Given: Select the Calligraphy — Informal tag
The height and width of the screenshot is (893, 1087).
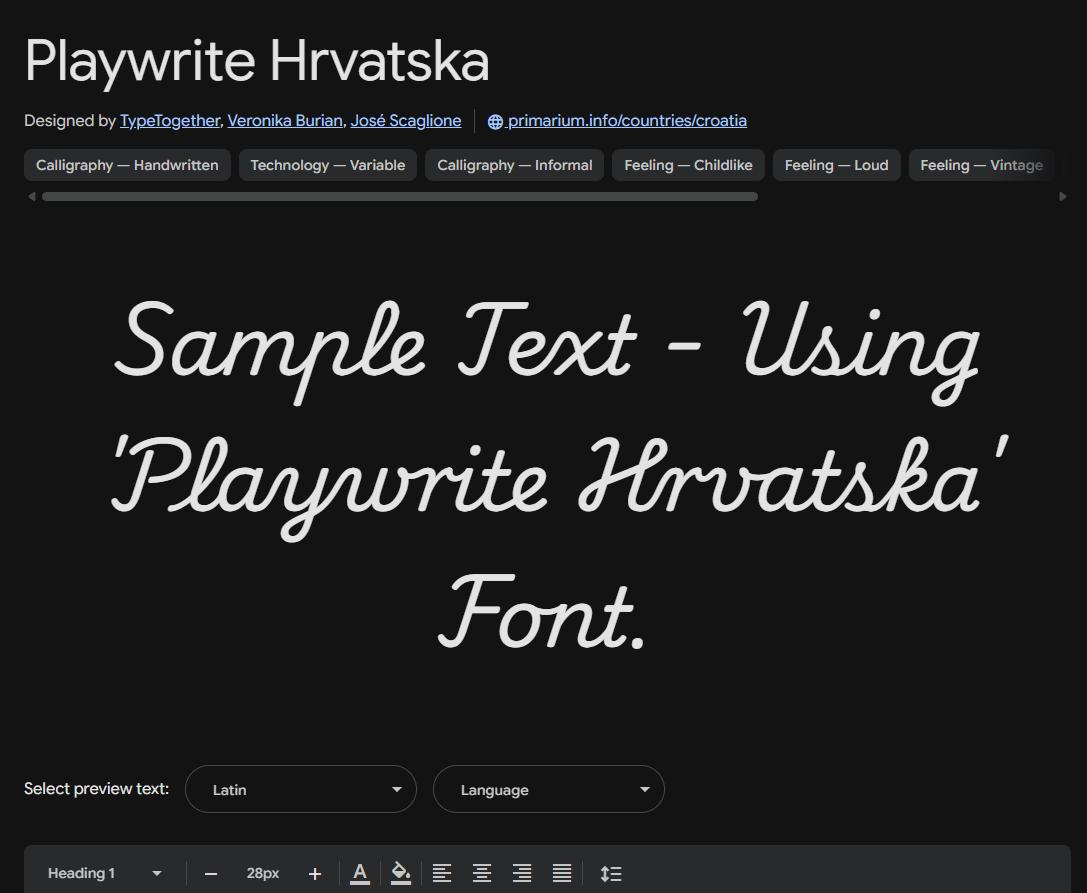Looking at the screenshot, I should coord(514,165).
